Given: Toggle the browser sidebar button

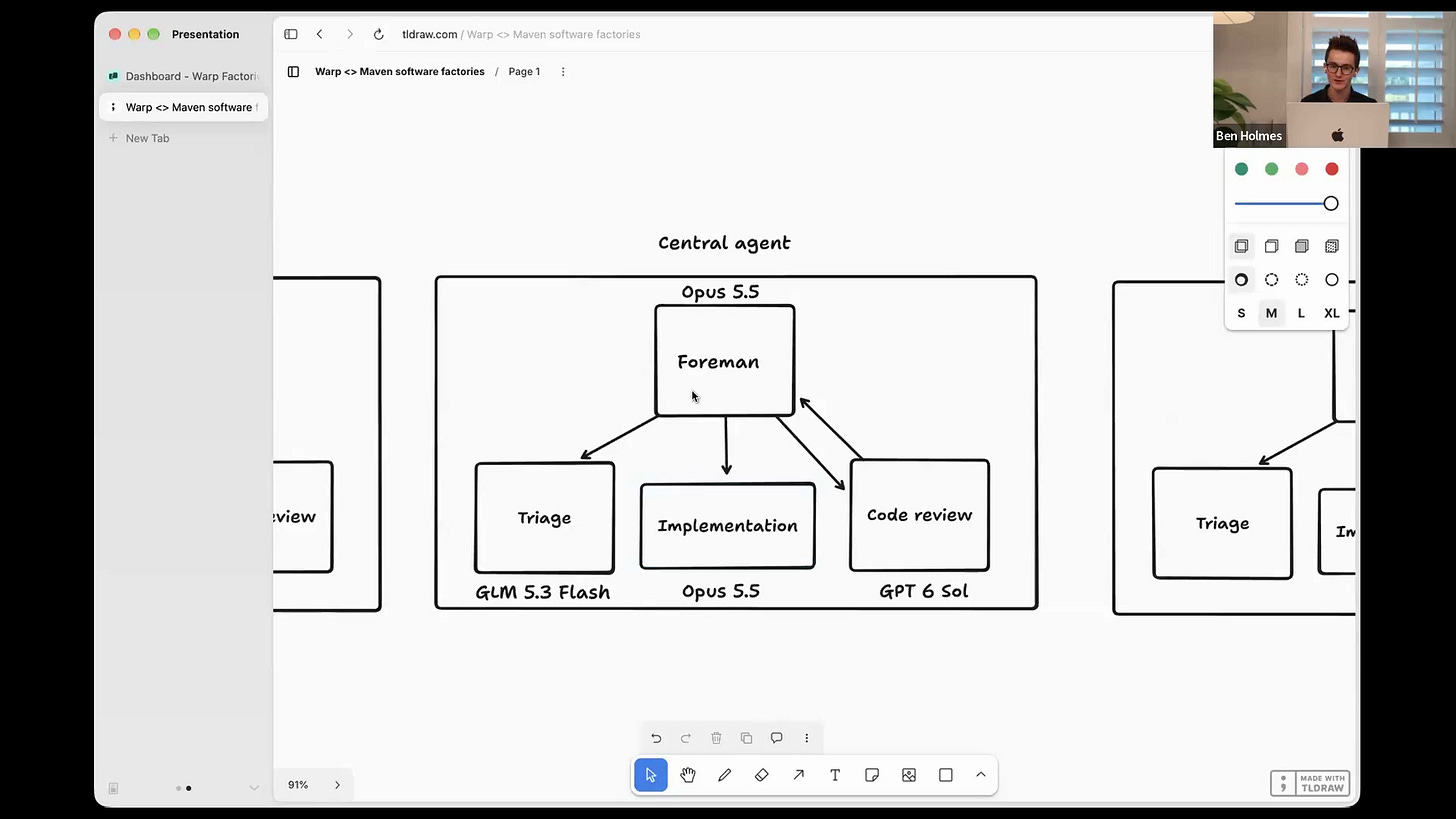Looking at the screenshot, I should 291,34.
